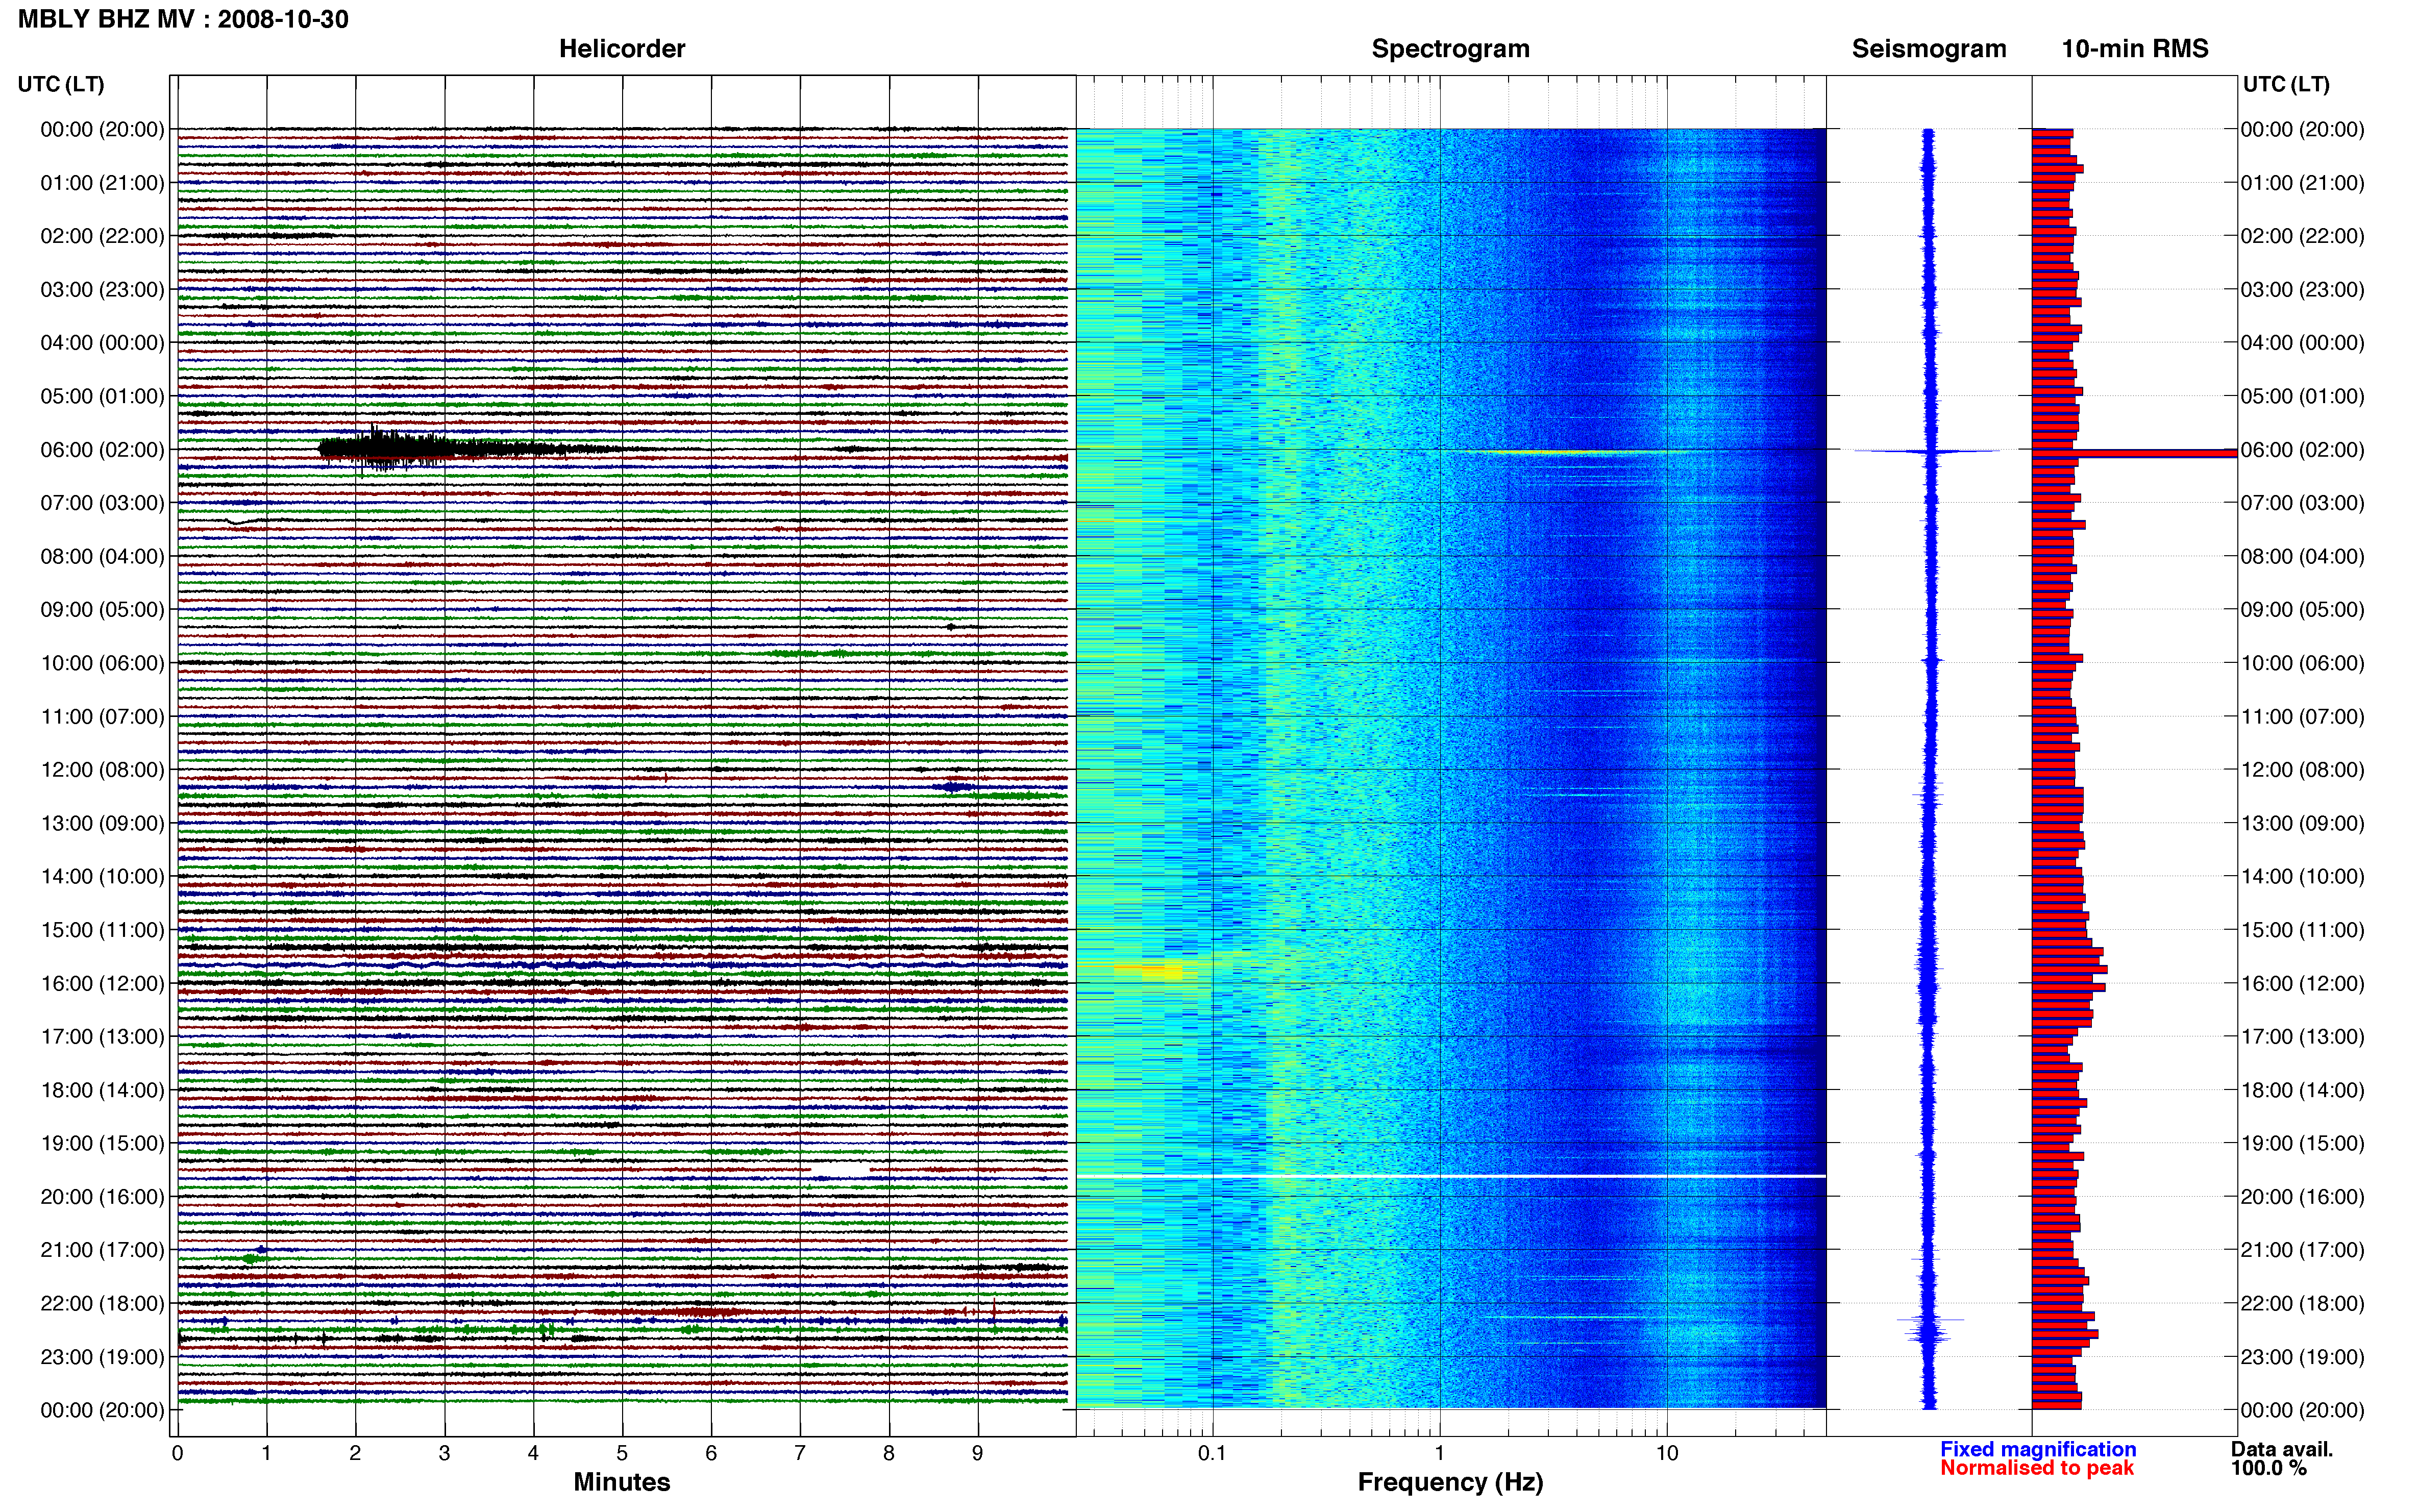Select the 'Spectrogram' panel heading
Viewport: 2419px width, 1512px height.
(x=1450, y=49)
